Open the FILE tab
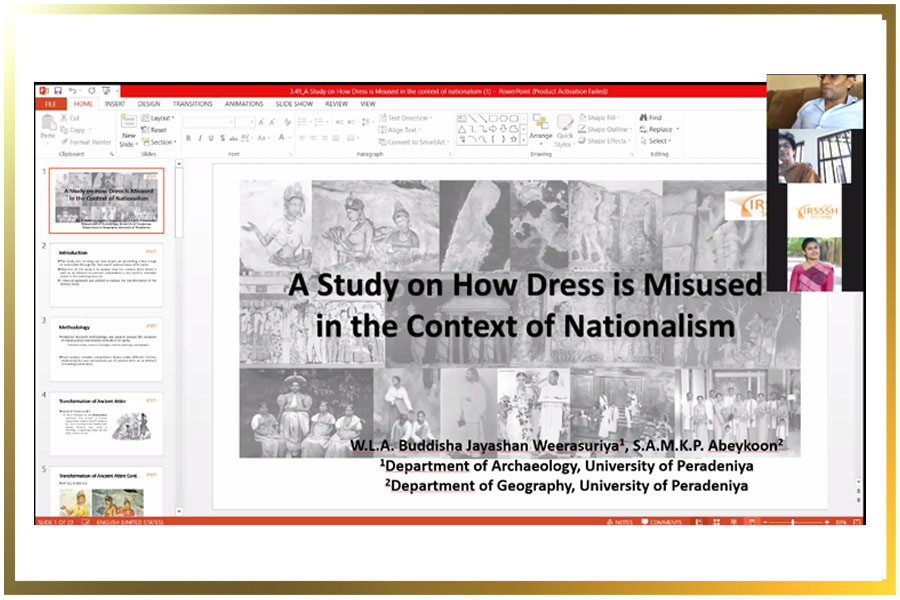 click(51, 104)
